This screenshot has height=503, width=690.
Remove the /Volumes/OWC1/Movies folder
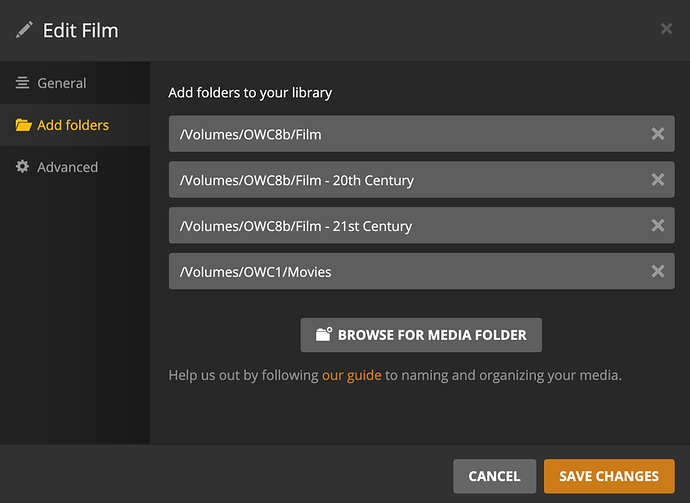point(657,271)
